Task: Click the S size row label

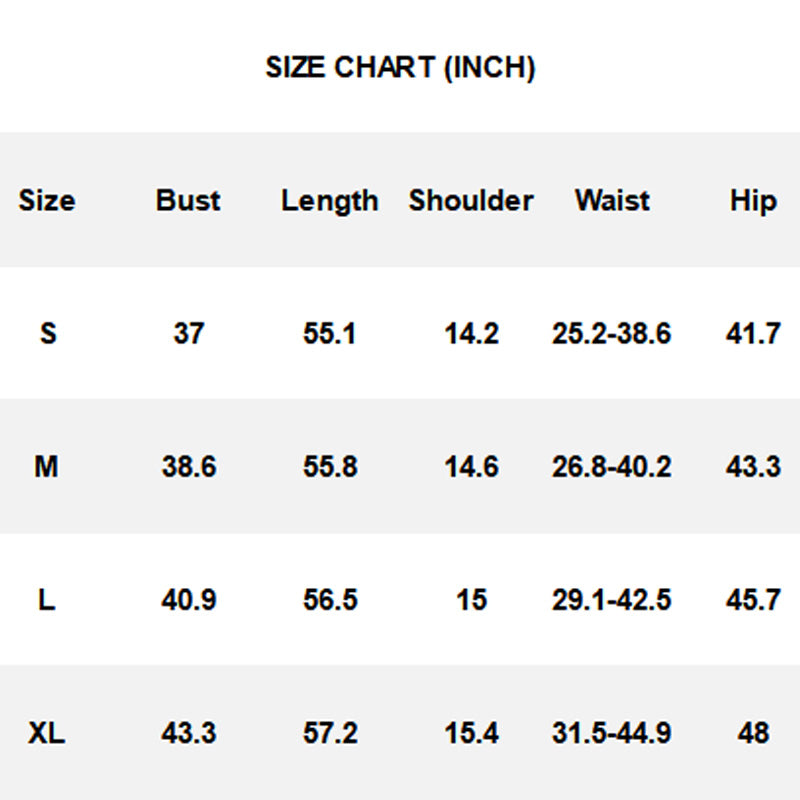Action: (x=48, y=333)
